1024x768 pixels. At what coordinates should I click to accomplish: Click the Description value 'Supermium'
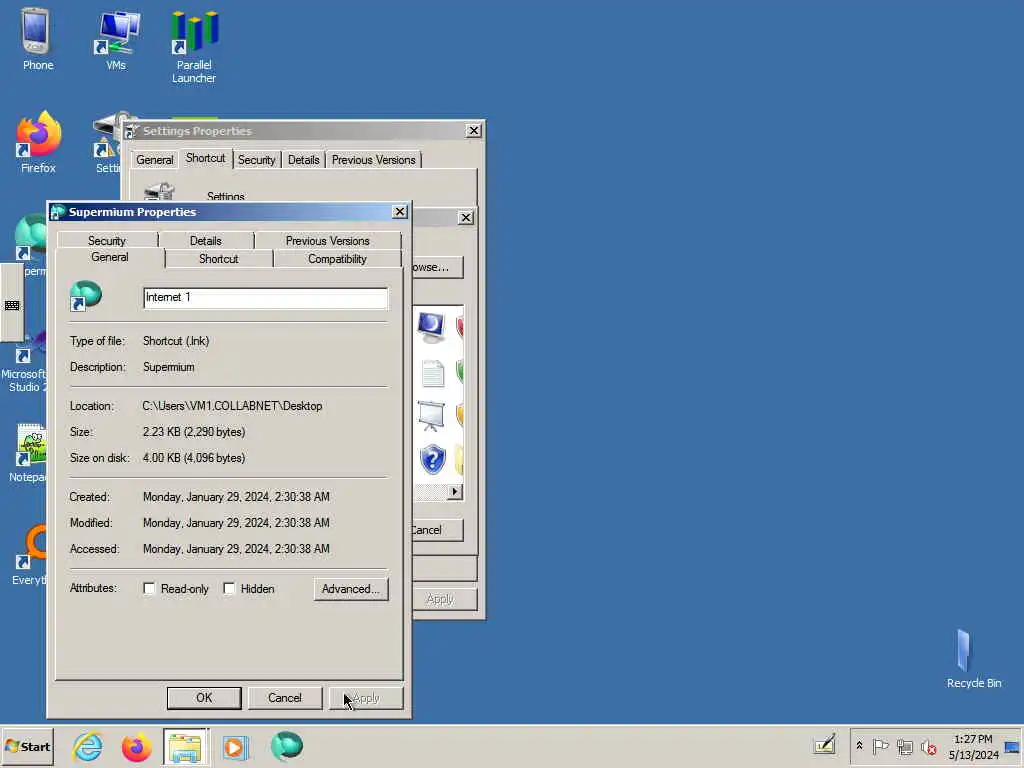[x=168, y=367]
